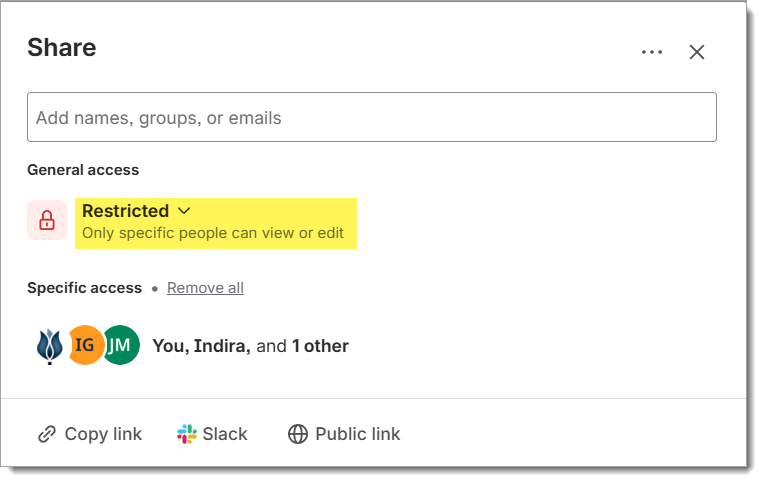The width and height of the screenshot is (762, 482).
Task: Share via the Slack button
Action: [212, 434]
